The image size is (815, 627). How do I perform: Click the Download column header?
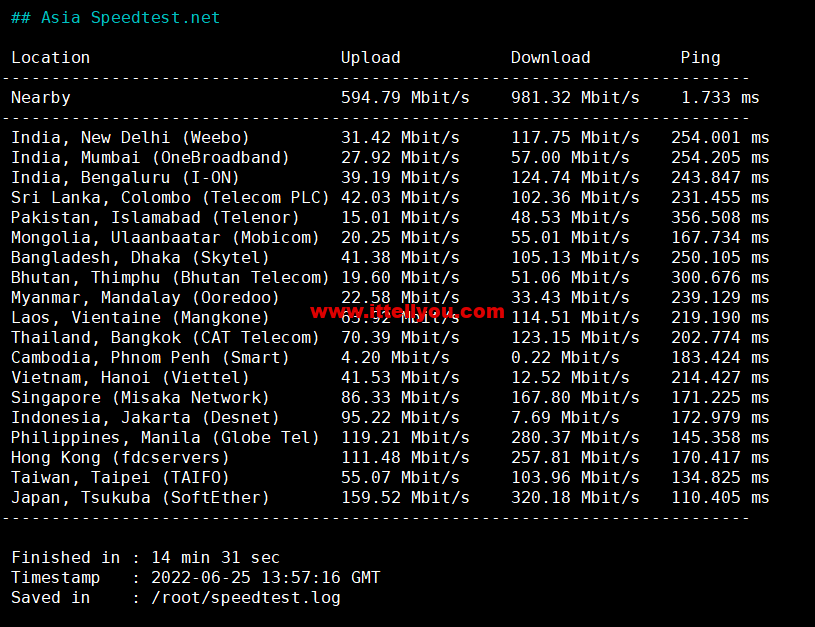[x=550, y=58]
